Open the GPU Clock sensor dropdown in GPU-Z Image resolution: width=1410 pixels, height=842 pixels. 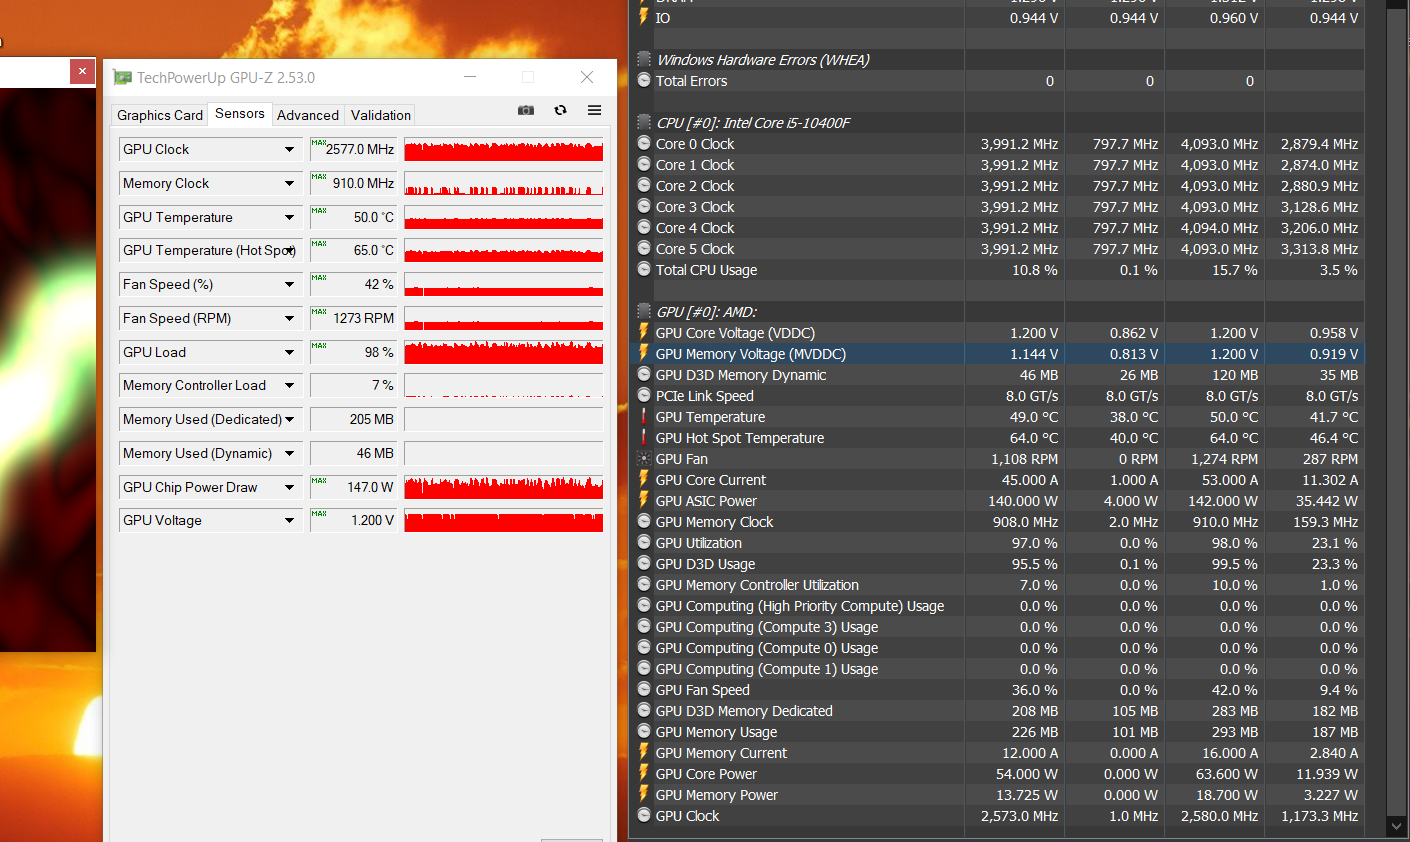coord(289,150)
